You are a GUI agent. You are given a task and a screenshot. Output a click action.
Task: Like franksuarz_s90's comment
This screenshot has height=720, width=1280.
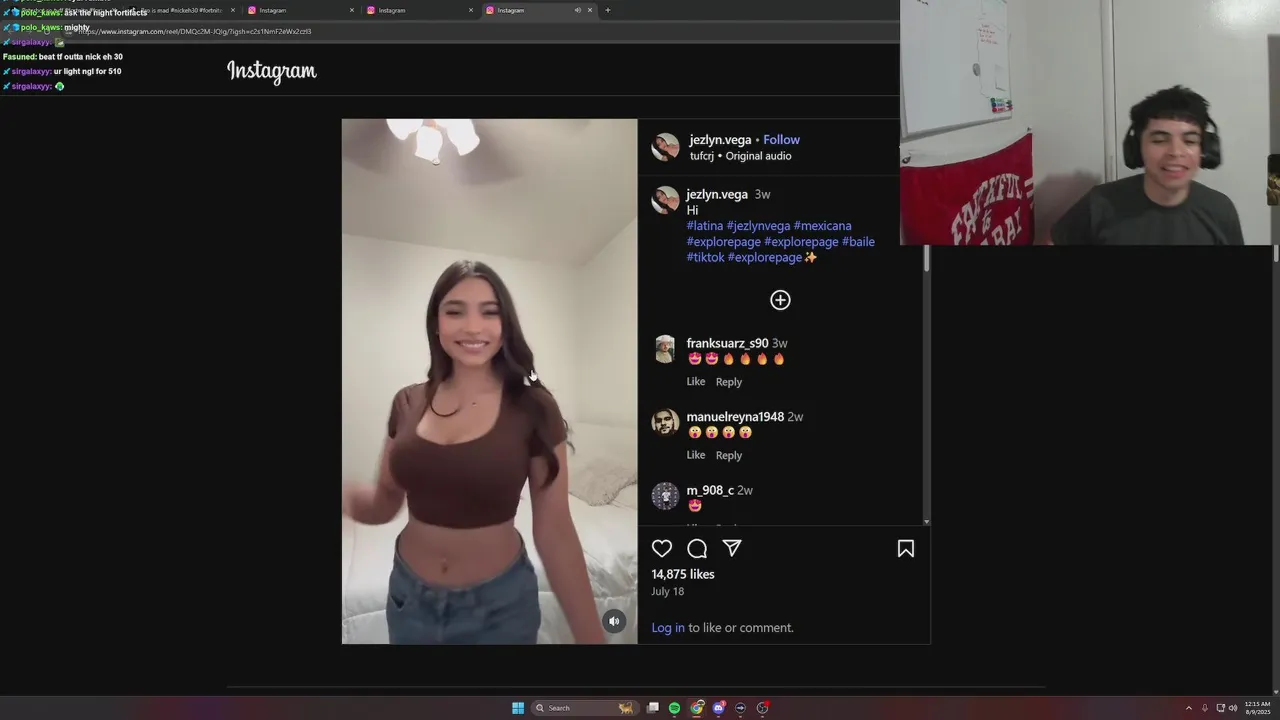pos(696,382)
